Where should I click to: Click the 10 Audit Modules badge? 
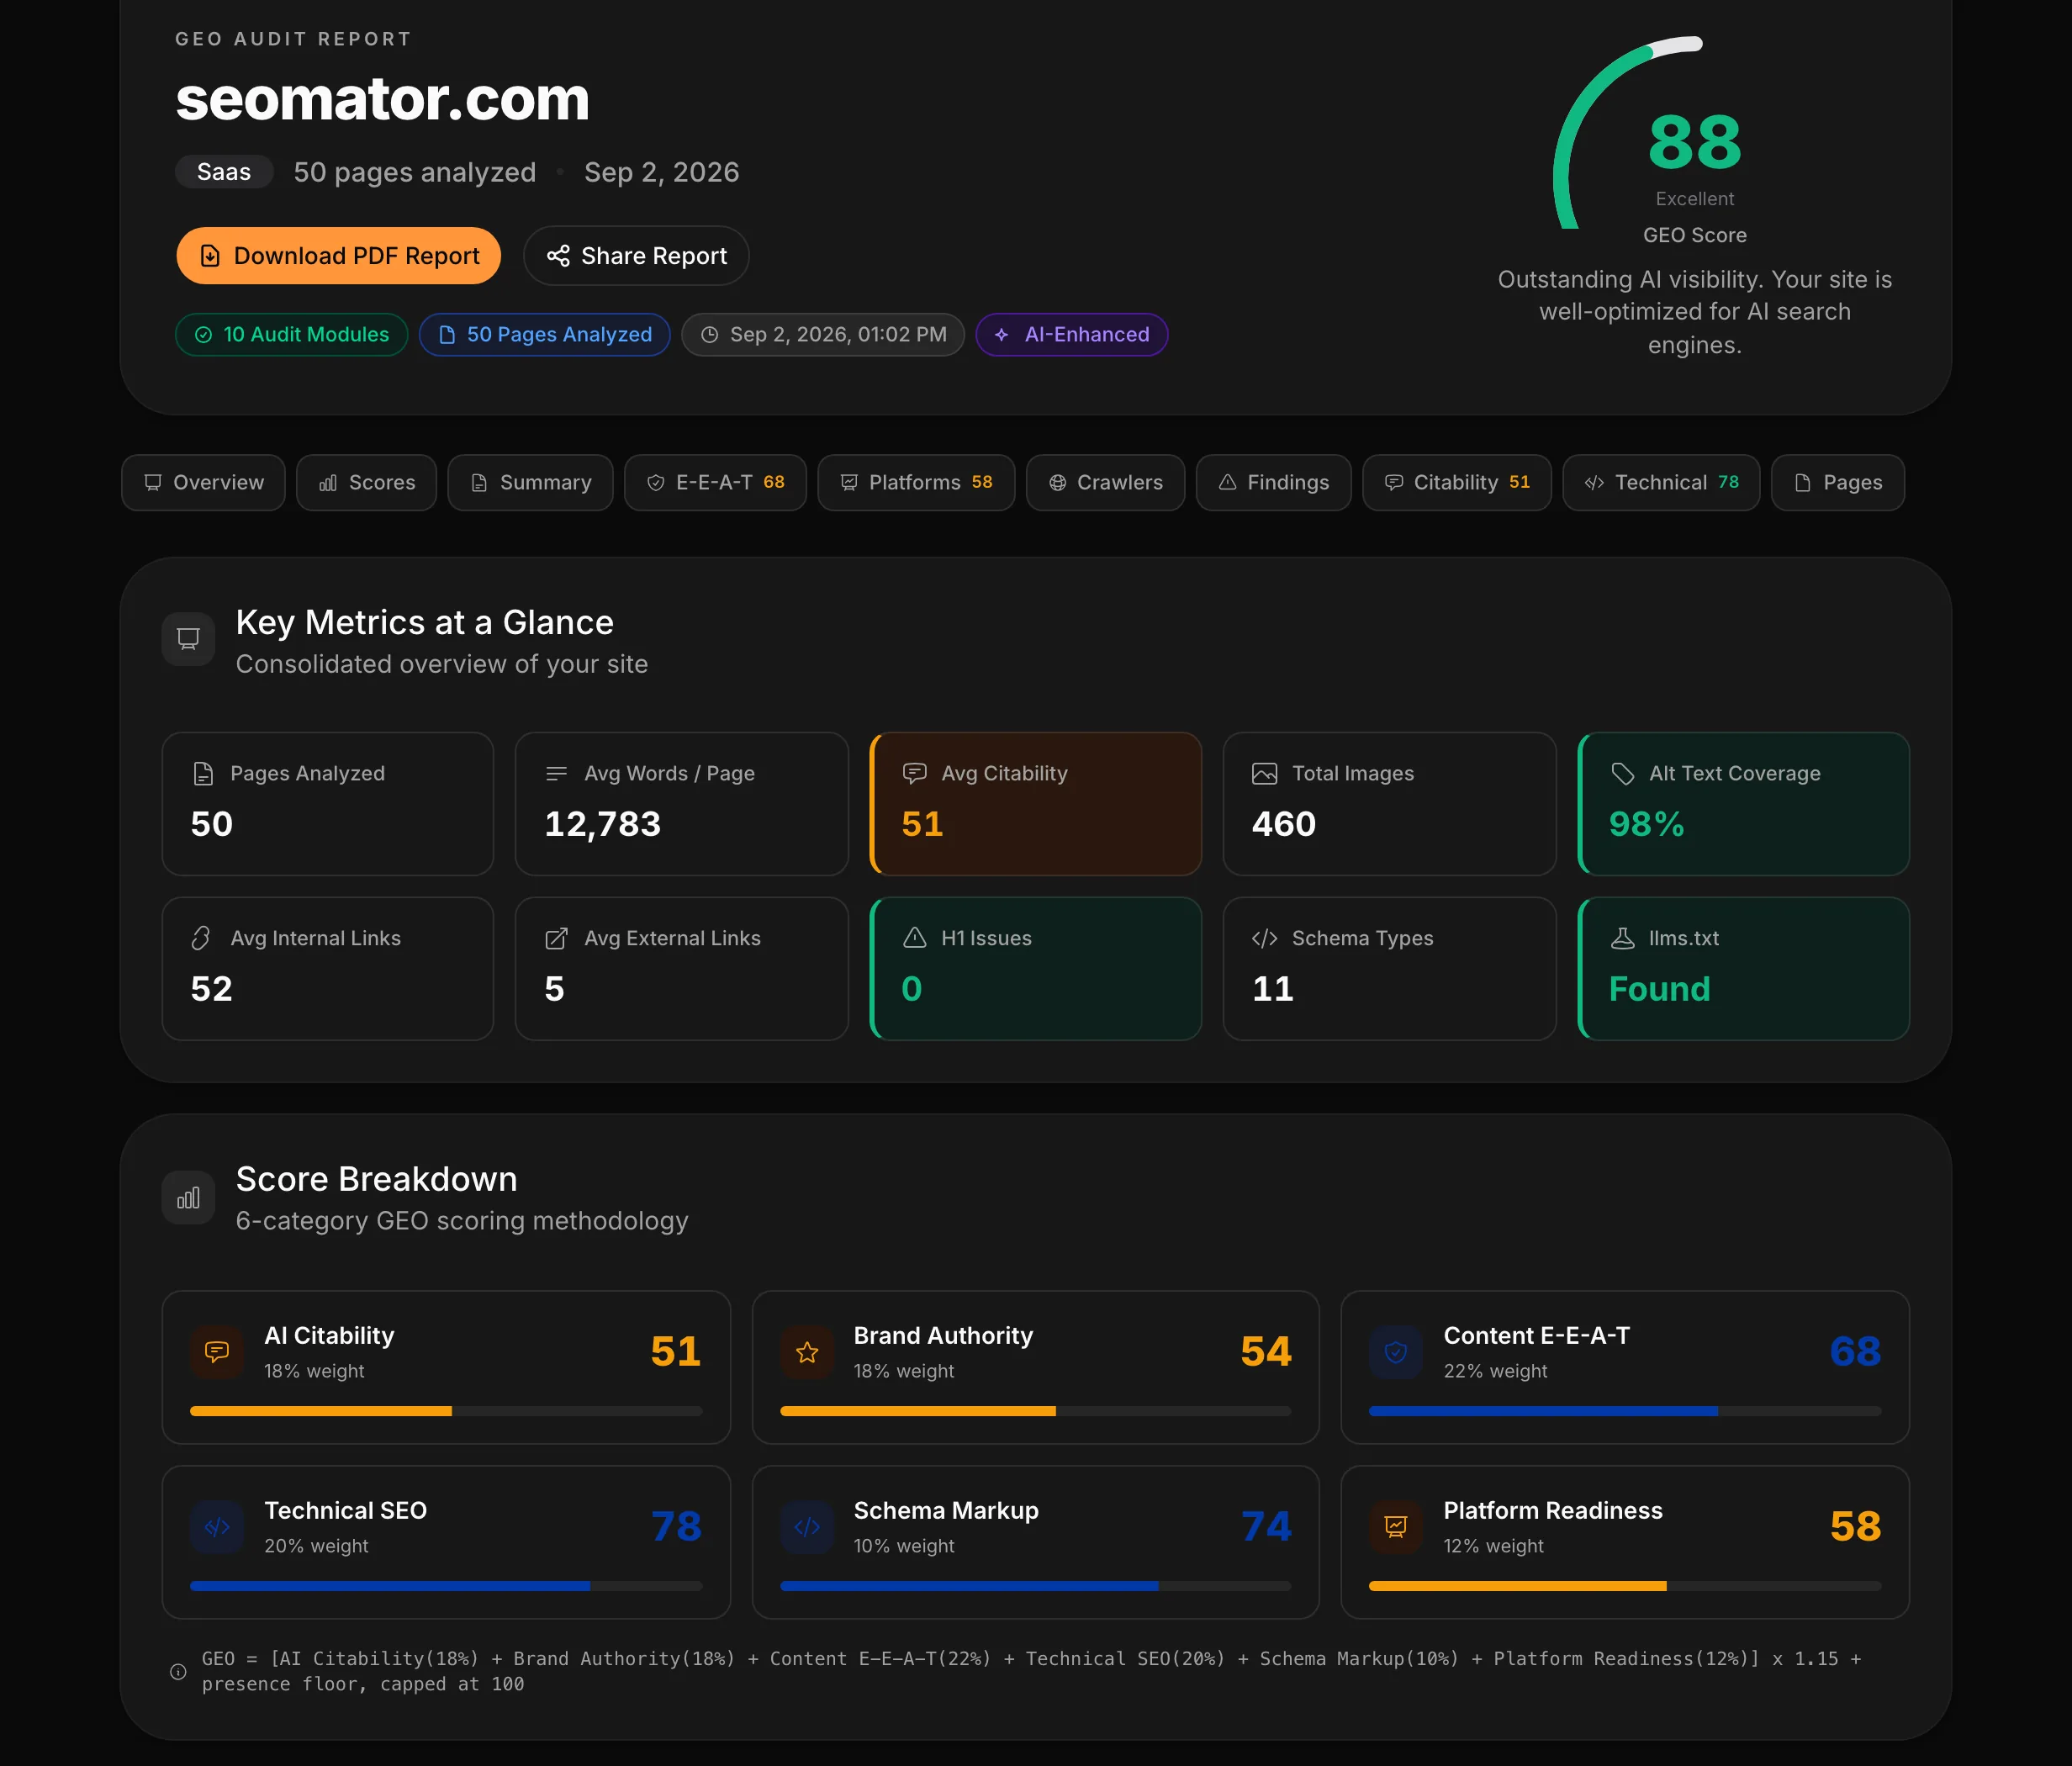pyautogui.click(x=291, y=335)
